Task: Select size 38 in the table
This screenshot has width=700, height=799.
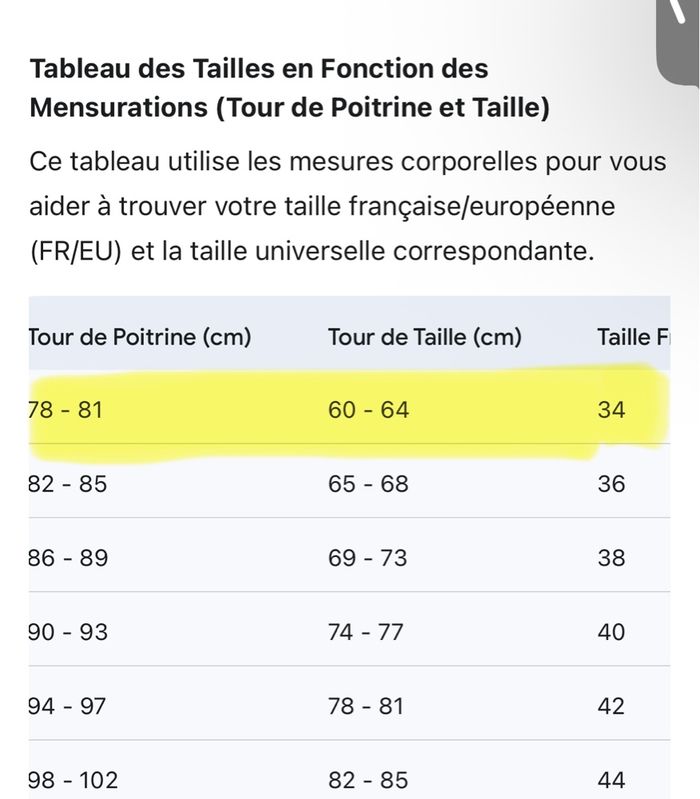Action: 610,558
